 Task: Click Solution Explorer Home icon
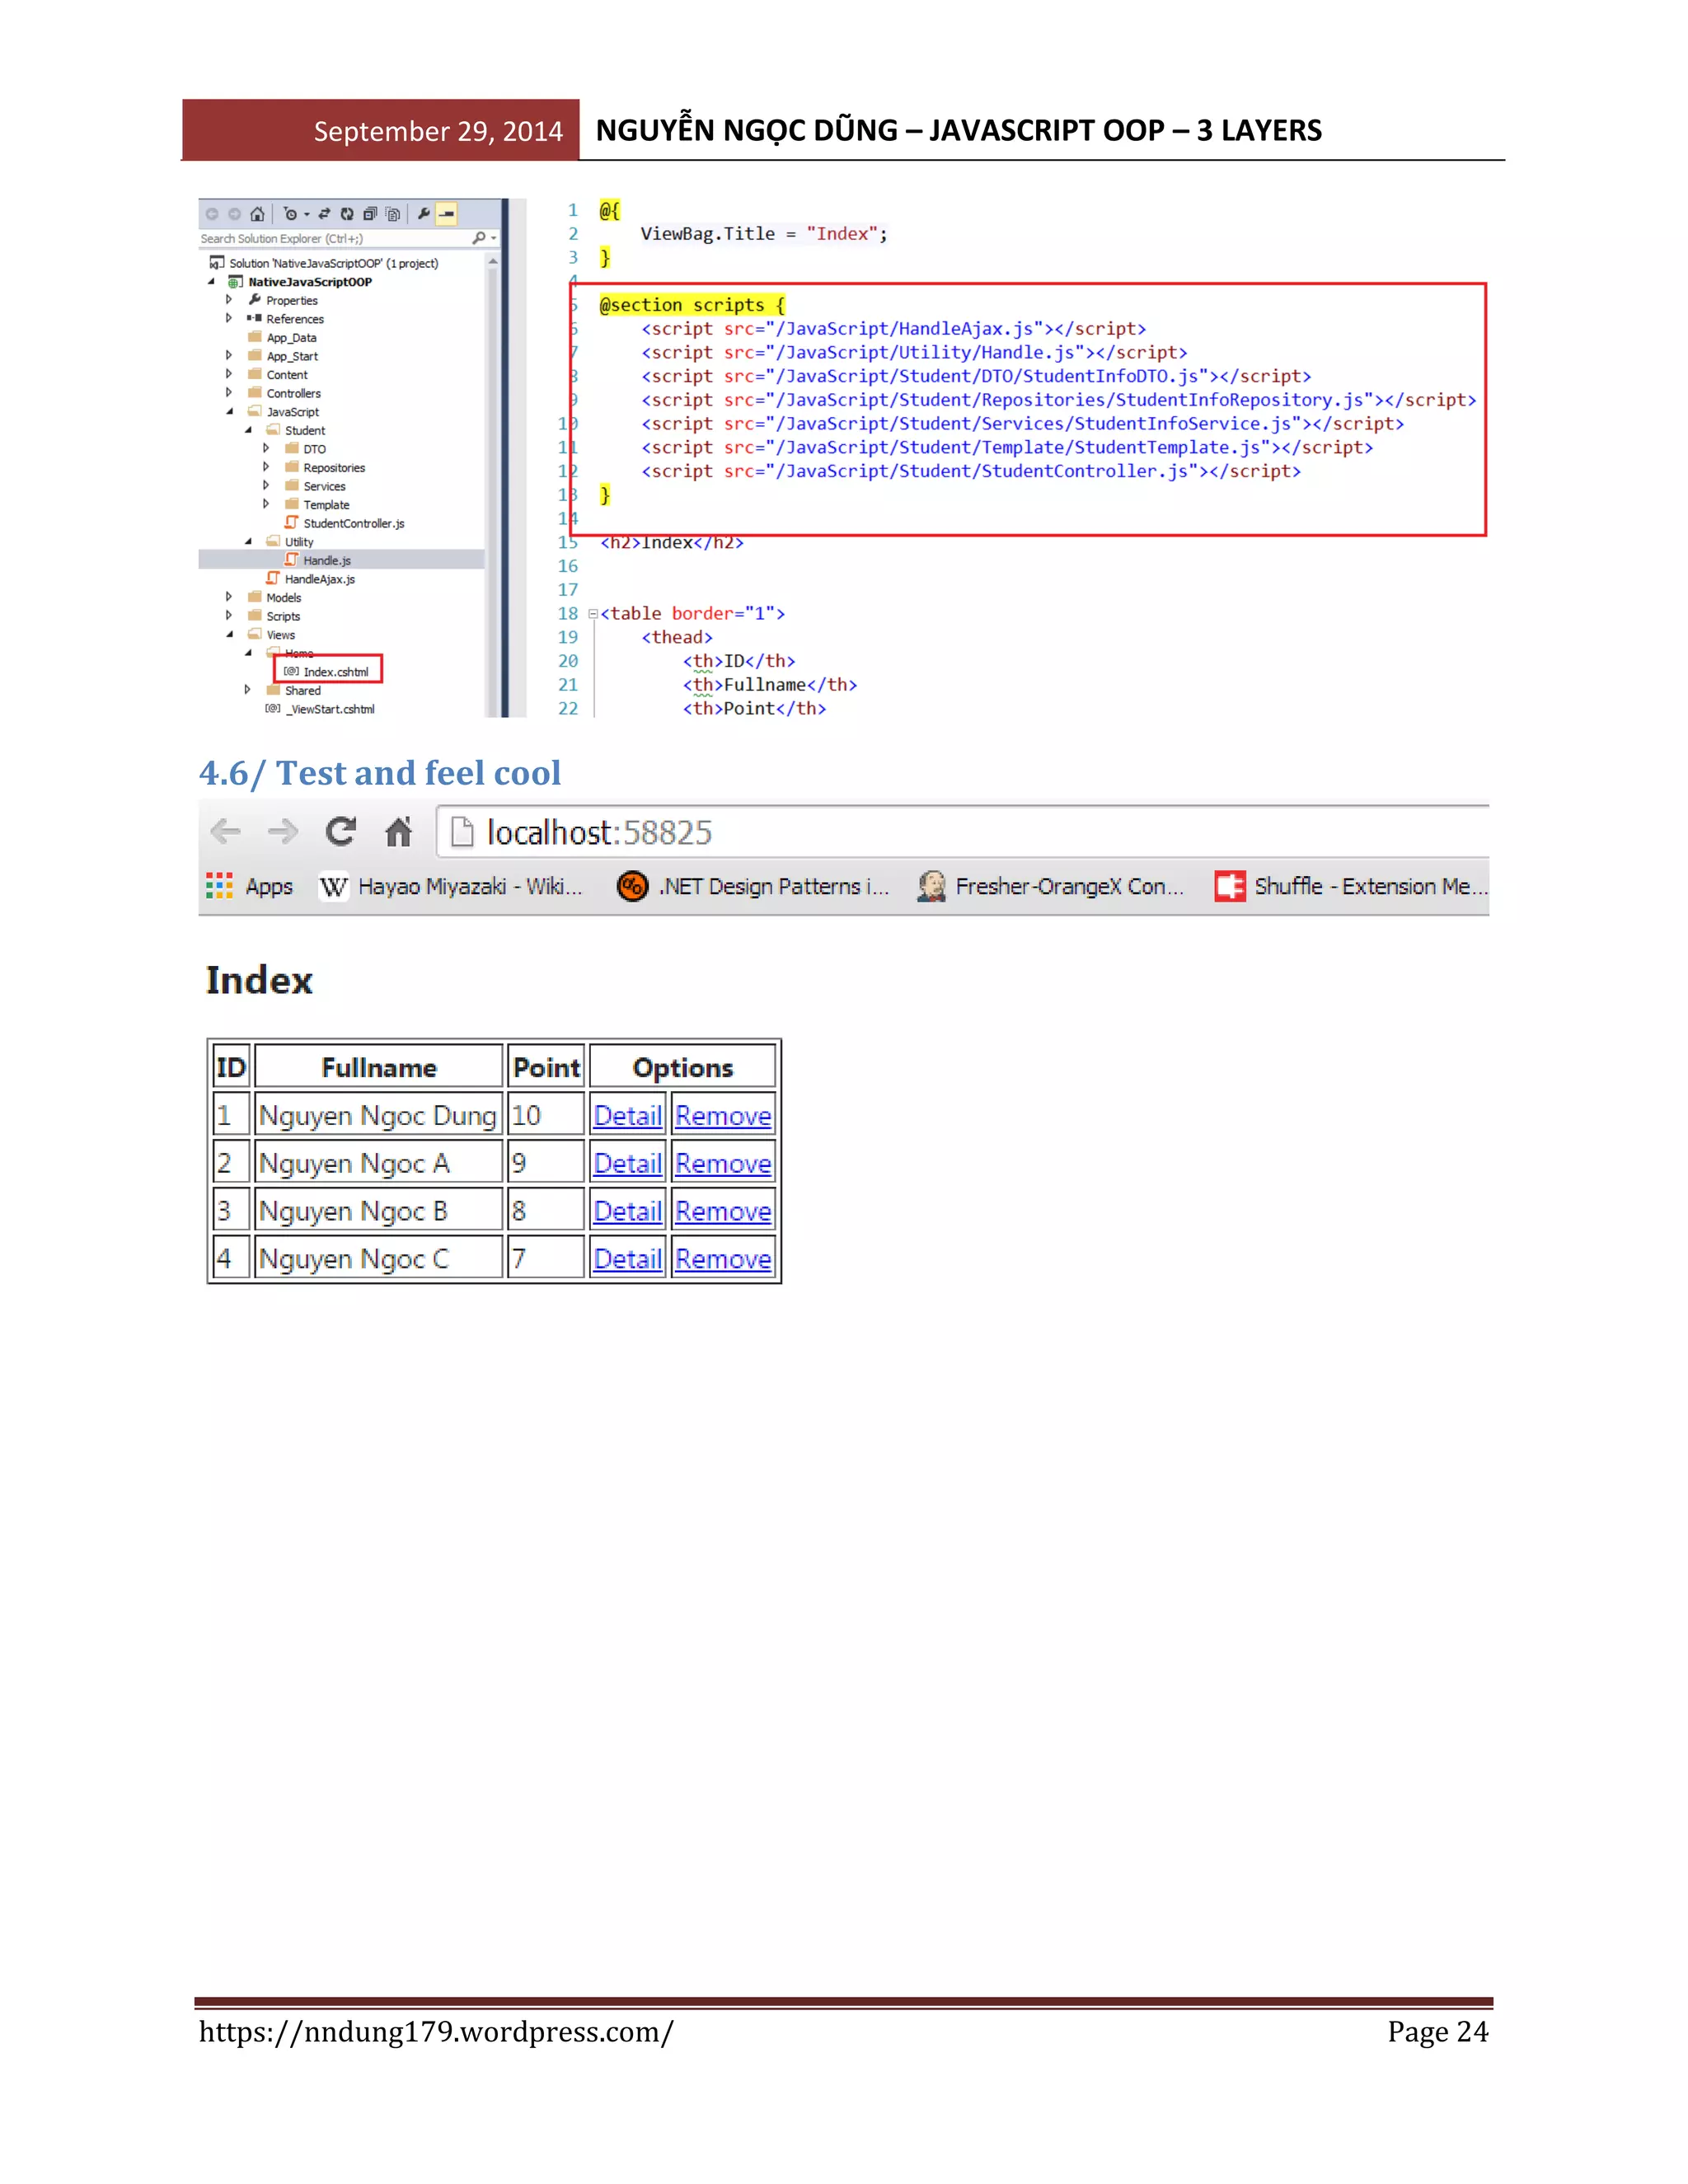coord(257,214)
